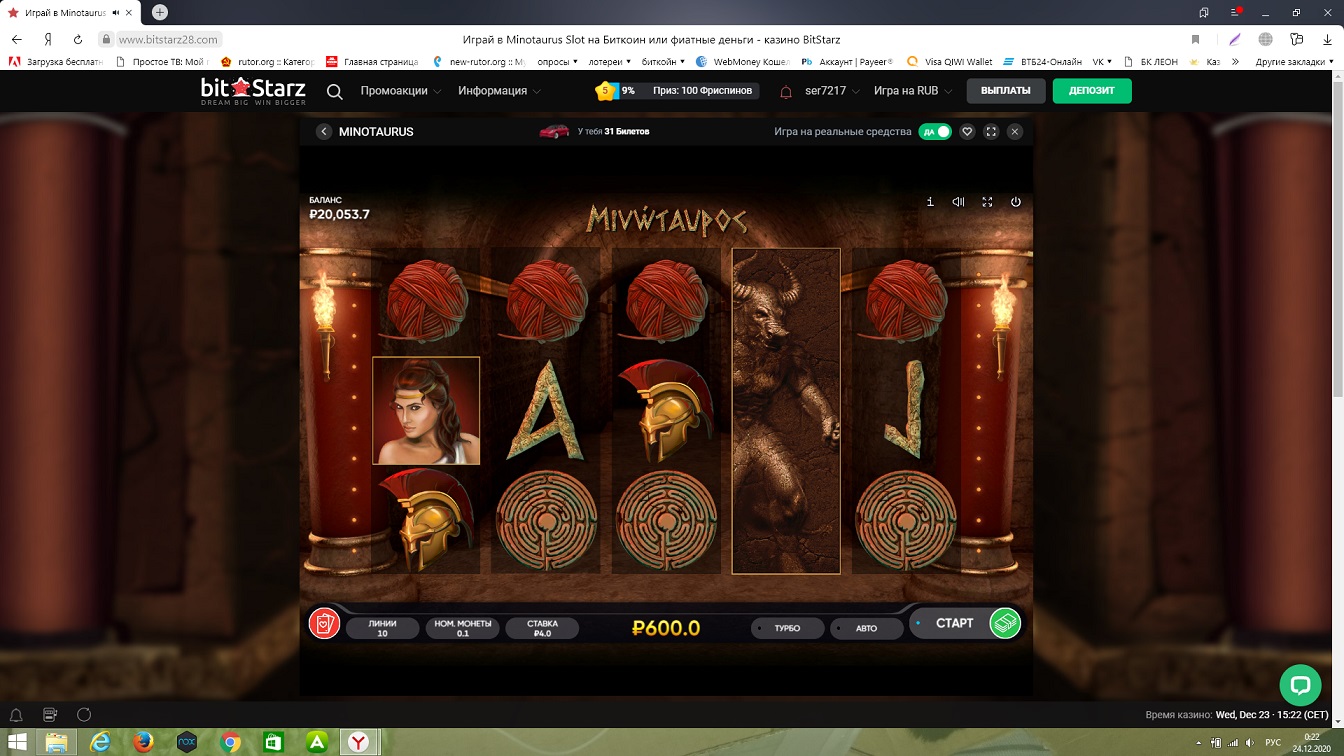
Task: Go back in the browser
Action: 16,39
